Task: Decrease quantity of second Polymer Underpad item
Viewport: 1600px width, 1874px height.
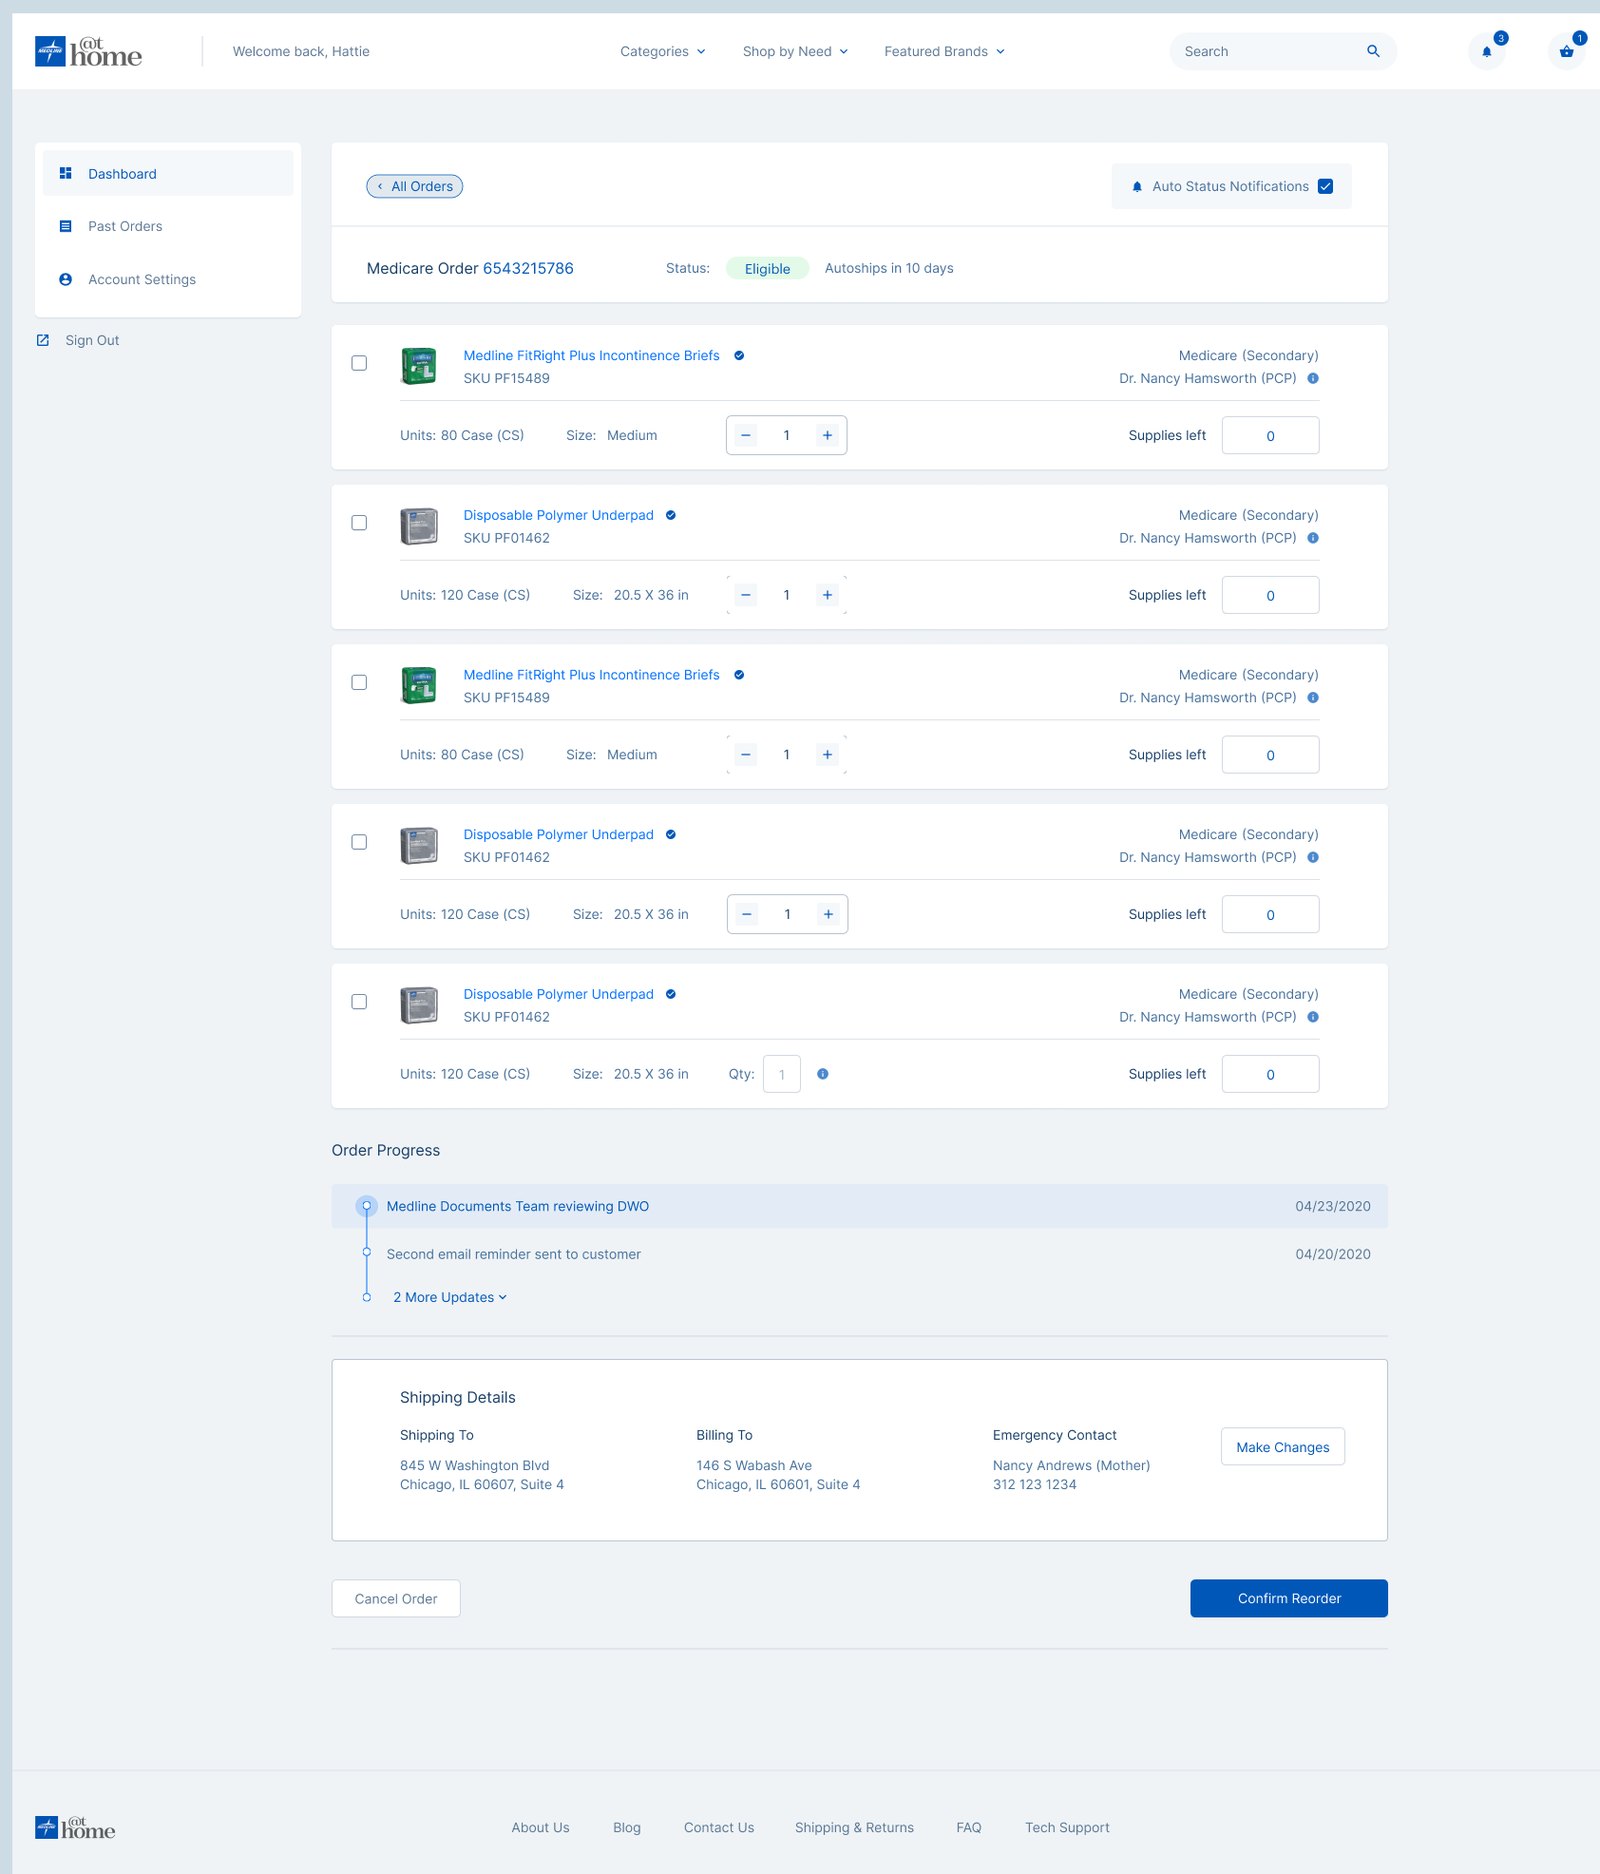Action: [747, 914]
